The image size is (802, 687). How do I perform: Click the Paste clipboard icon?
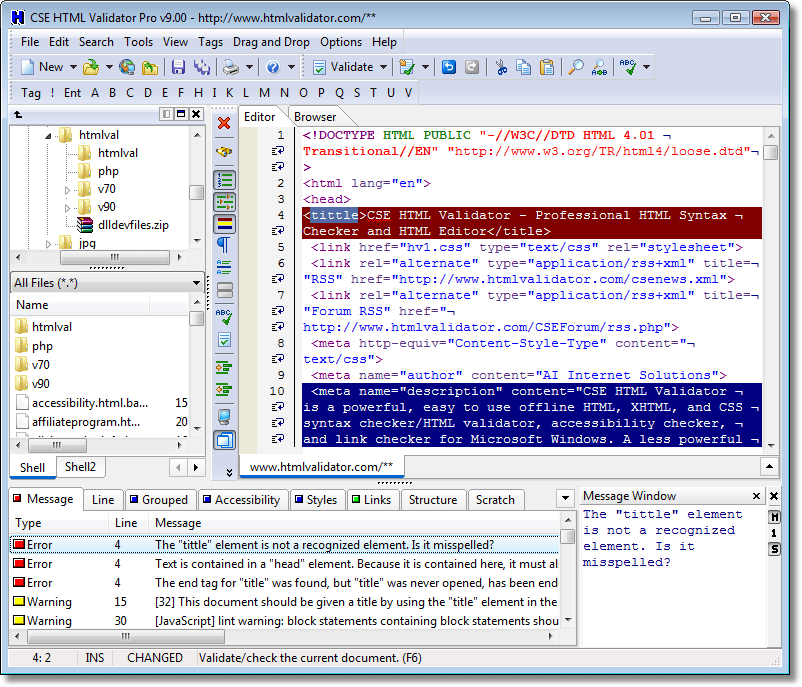547,67
